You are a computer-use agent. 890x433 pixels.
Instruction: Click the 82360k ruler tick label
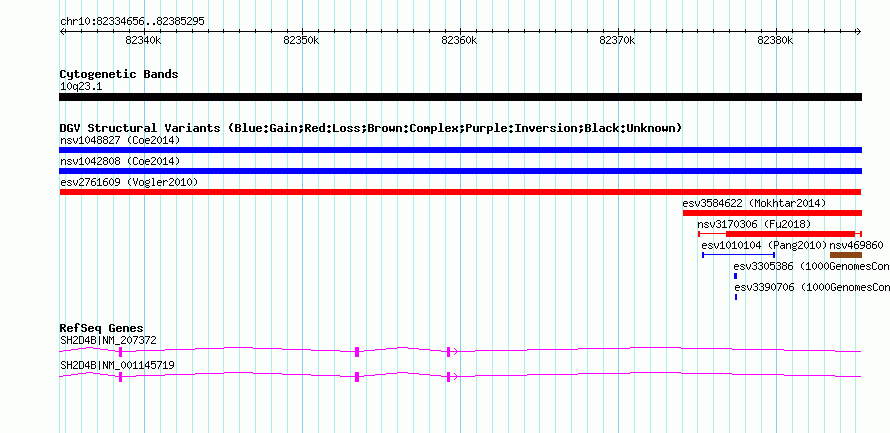(459, 40)
